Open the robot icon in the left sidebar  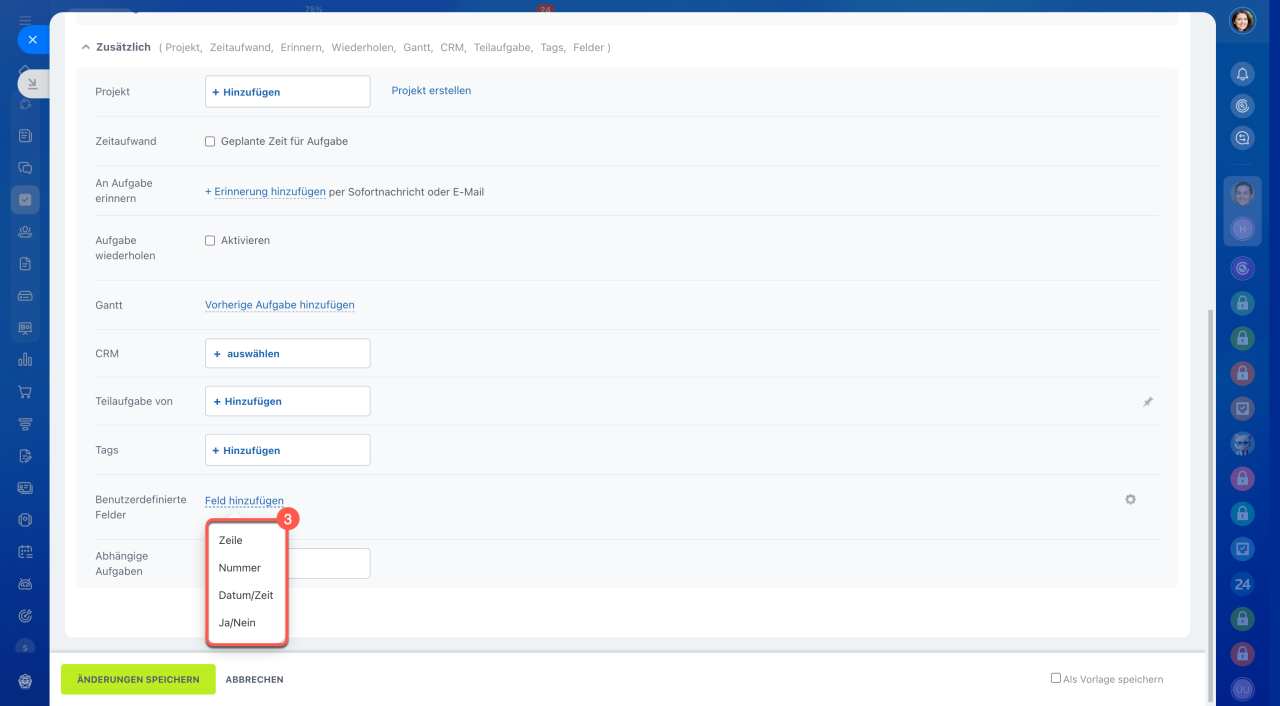pos(25,584)
